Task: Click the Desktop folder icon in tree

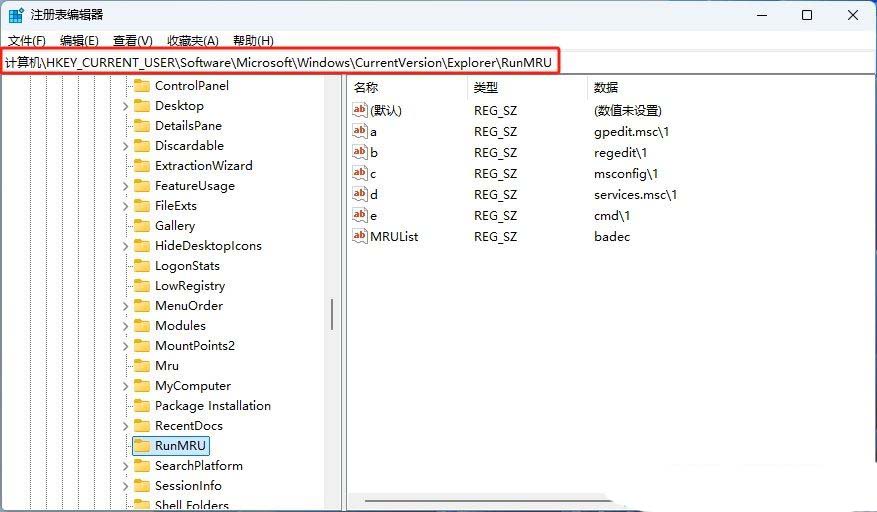Action: (x=142, y=106)
